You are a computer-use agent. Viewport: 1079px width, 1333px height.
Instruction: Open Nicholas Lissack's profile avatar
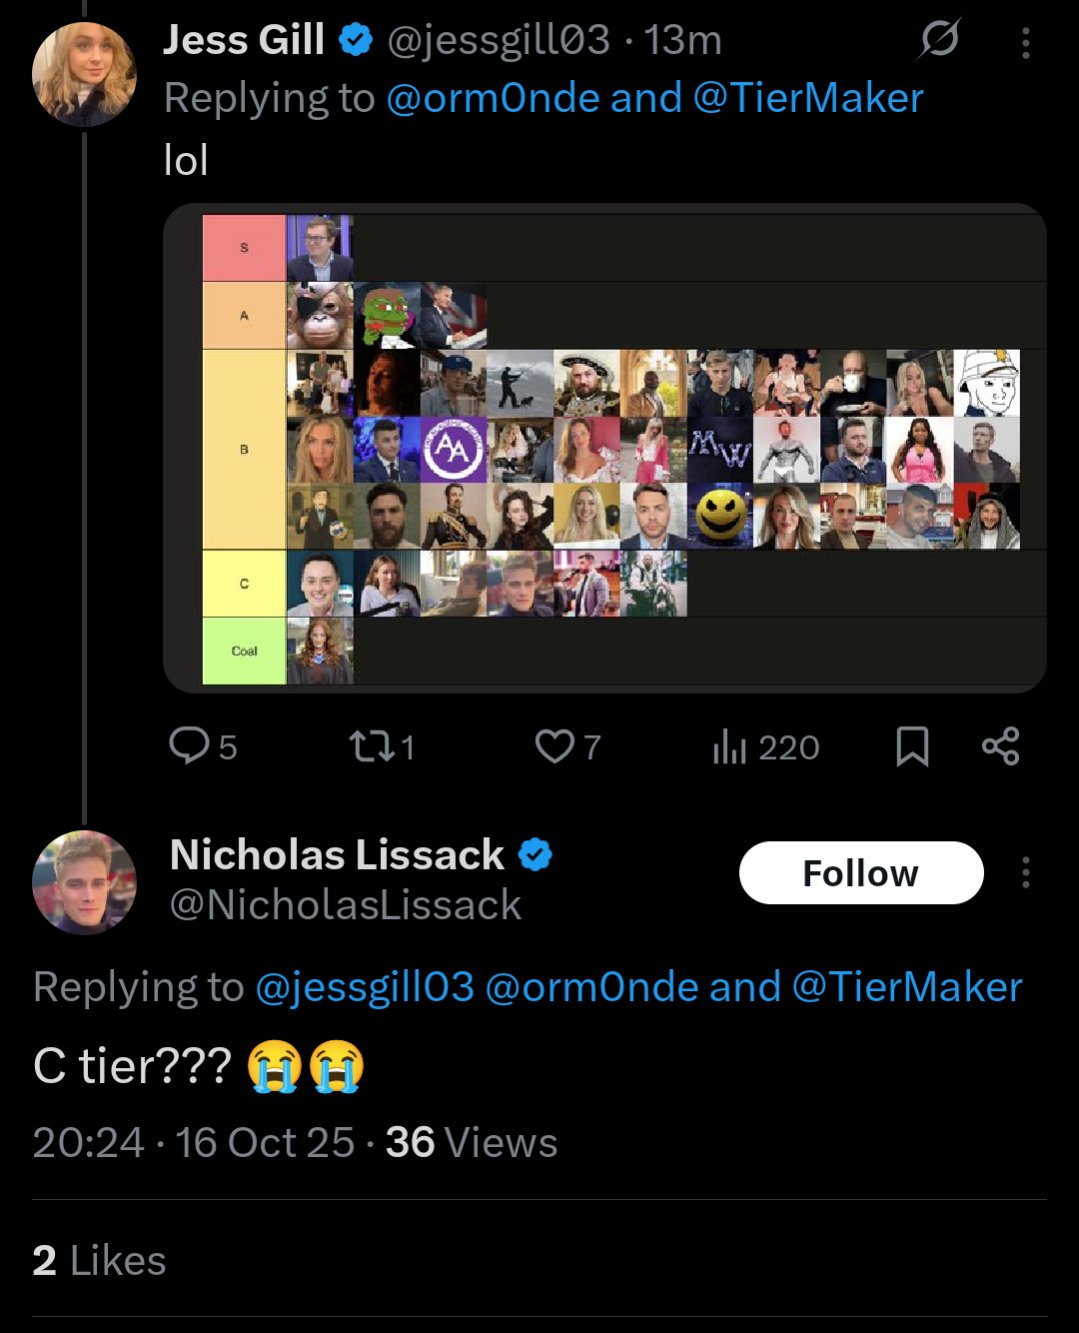84,882
